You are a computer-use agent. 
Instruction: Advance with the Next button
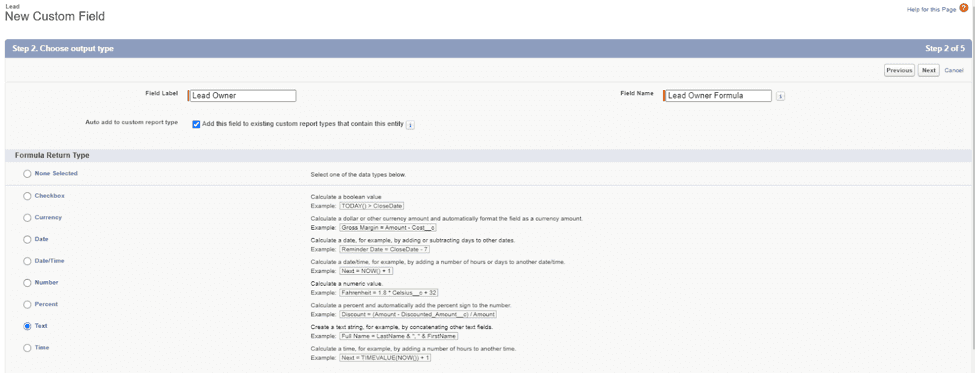[x=929, y=70]
